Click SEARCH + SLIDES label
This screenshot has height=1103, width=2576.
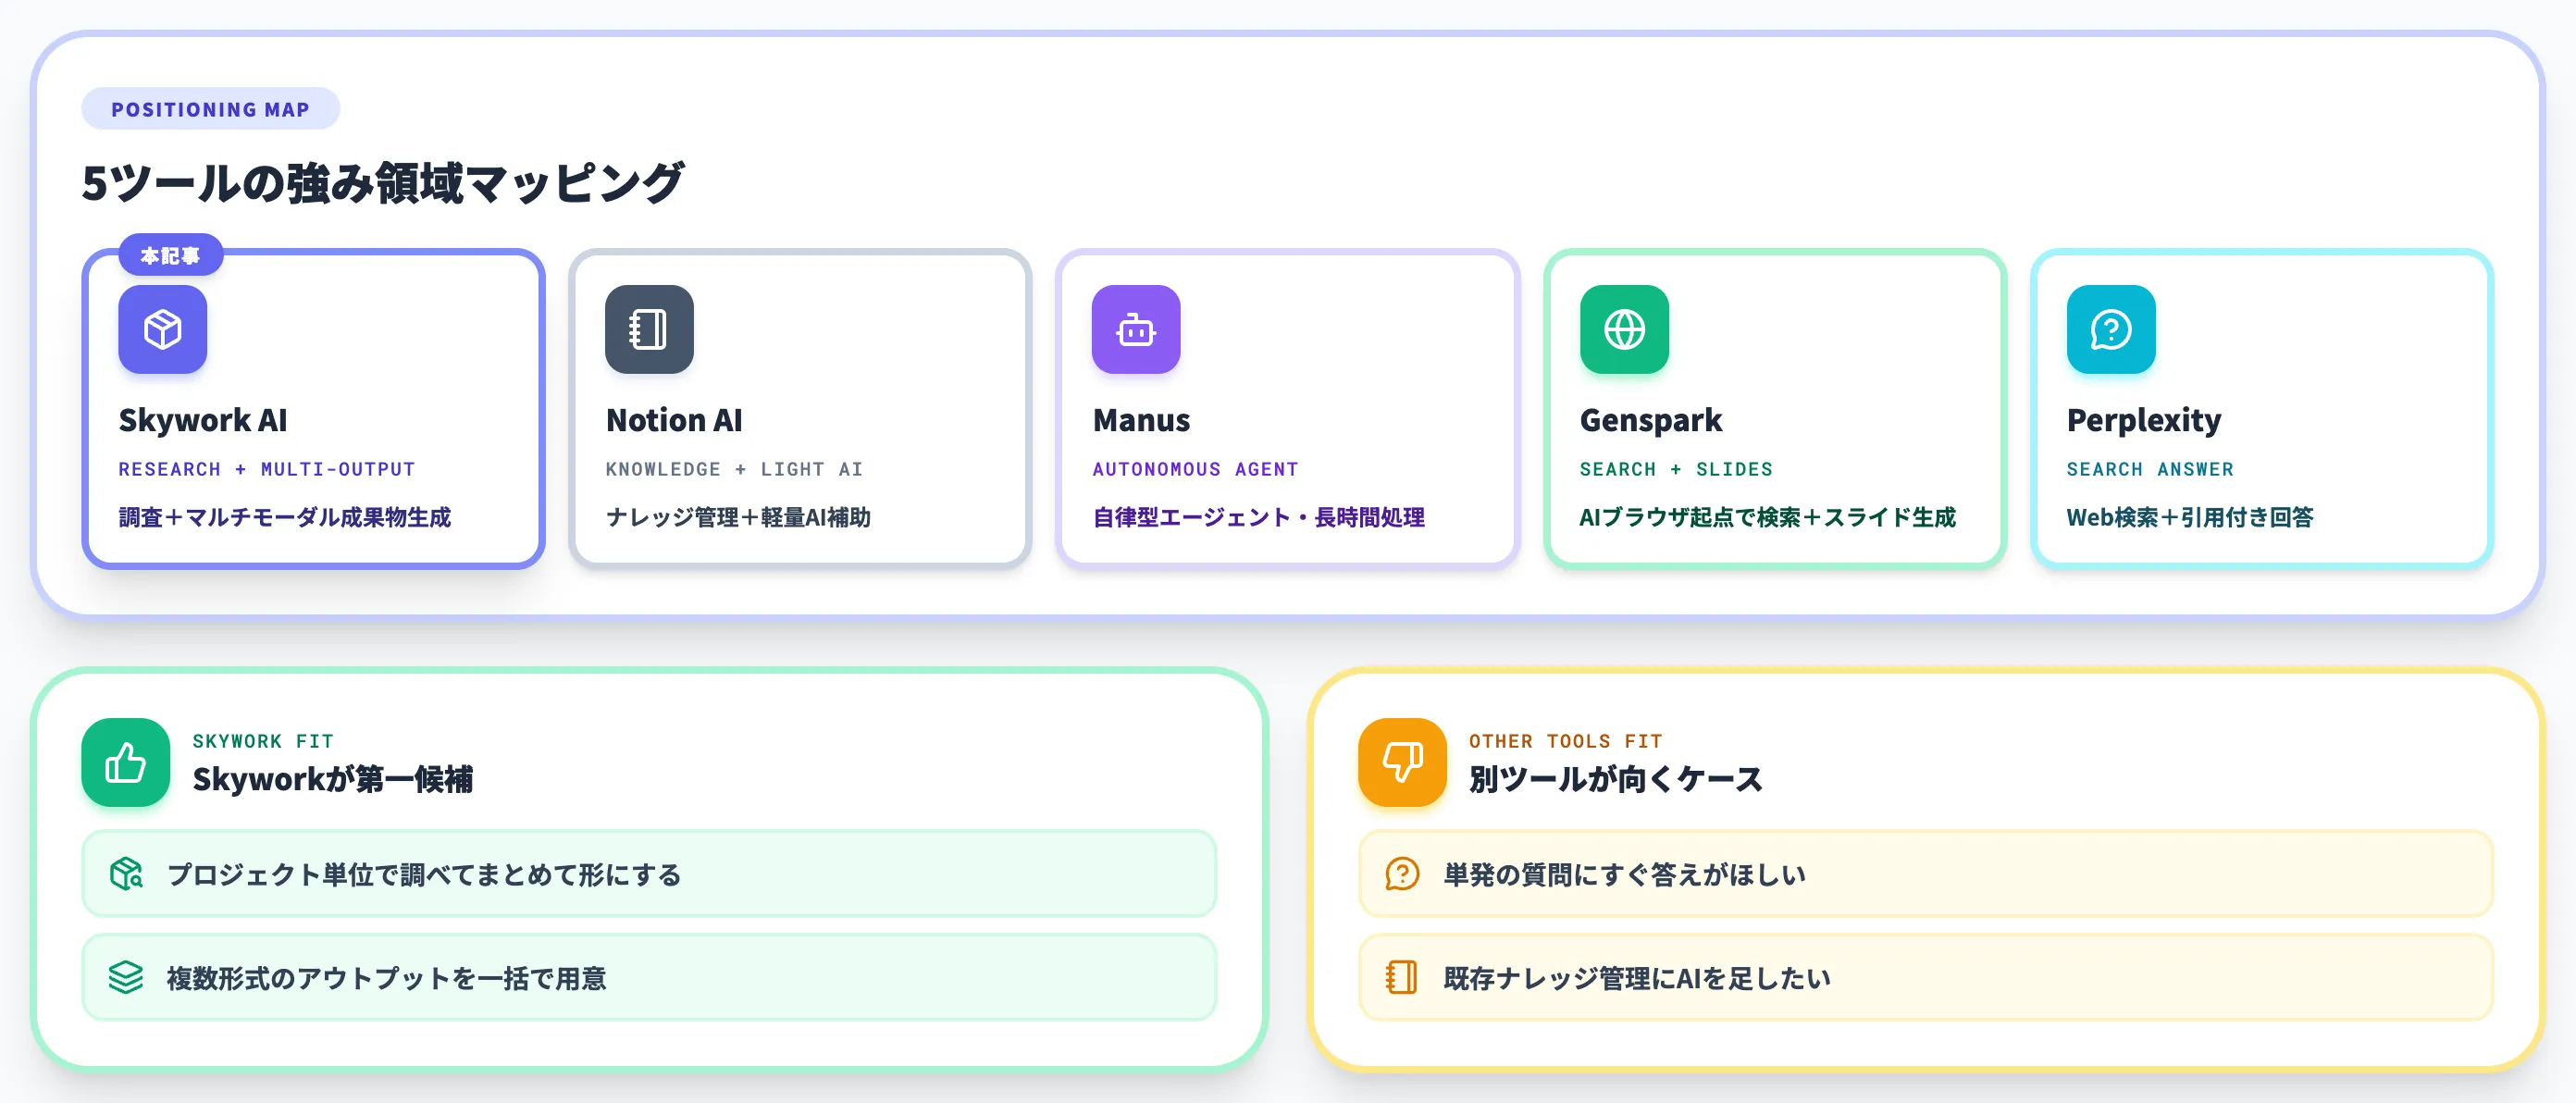(1676, 469)
